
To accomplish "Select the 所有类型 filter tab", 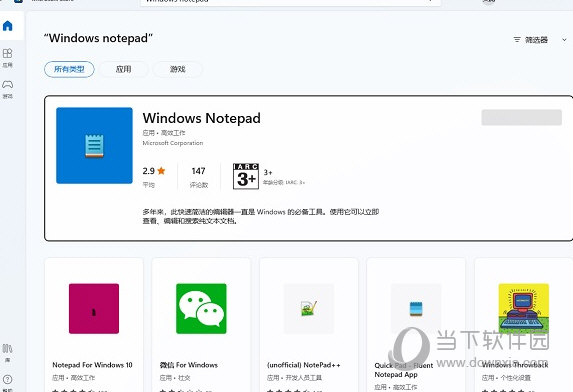I will click(69, 69).
